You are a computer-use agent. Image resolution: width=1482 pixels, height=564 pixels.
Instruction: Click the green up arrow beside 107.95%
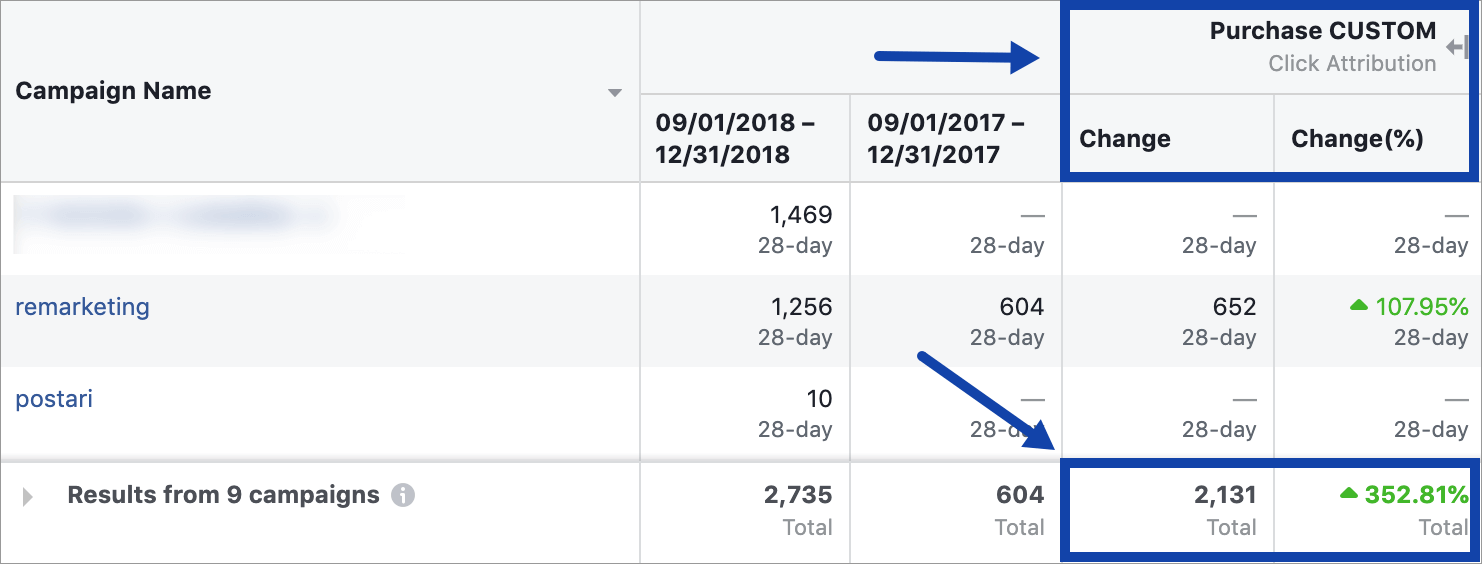1358,306
